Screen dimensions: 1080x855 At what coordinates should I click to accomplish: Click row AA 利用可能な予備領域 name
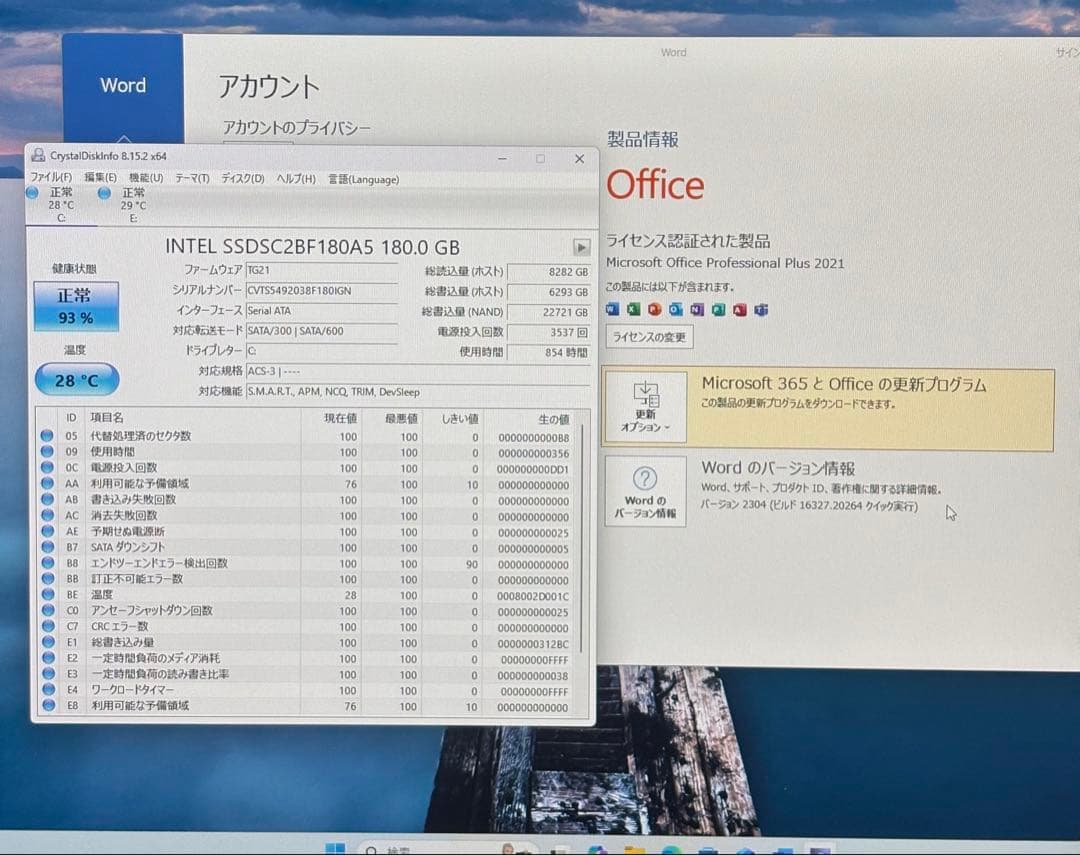pyautogui.click(x=140, y=484)
